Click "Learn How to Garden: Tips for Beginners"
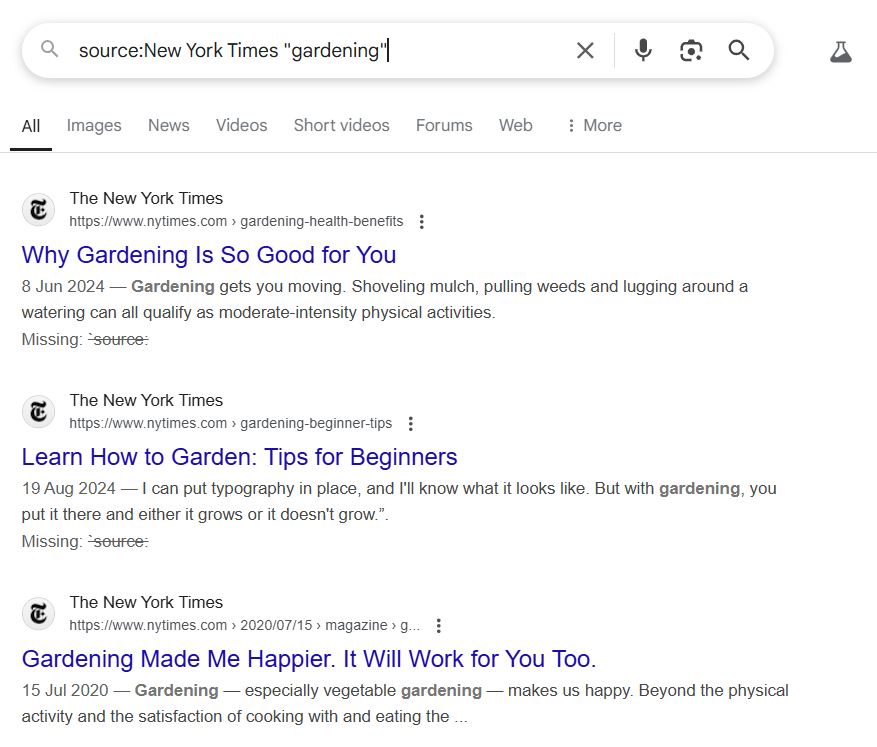This screenshot has width=877, height=747. point(239,457)
